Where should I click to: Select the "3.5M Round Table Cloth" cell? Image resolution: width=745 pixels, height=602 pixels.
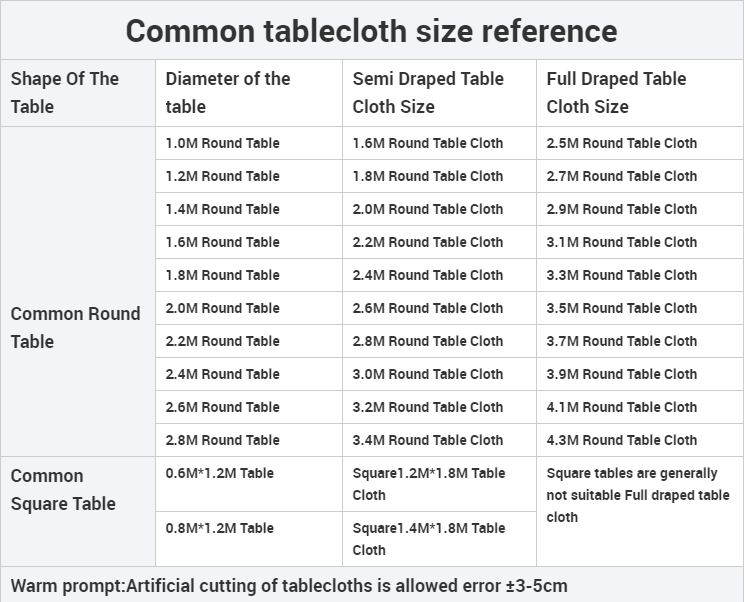pyautogui.click(x=622, y=308)
